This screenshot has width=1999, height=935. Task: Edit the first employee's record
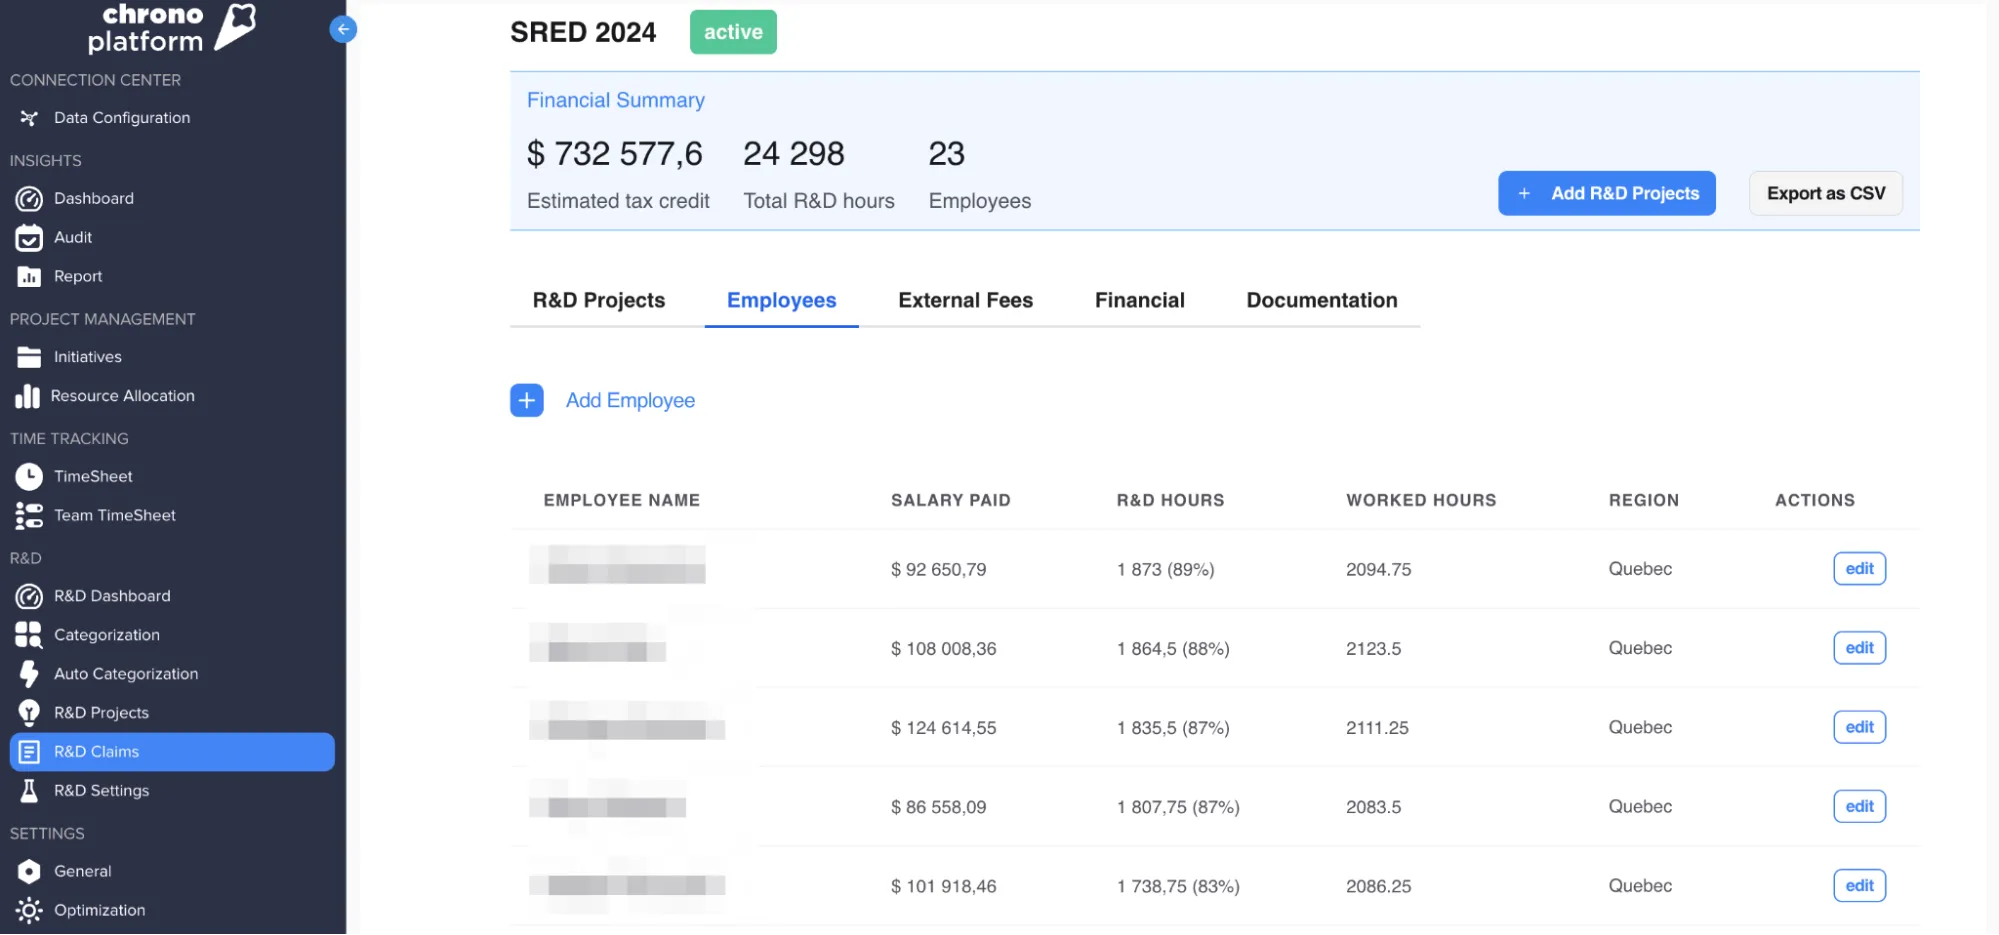pyautogui.click(x=1859, y=568)
